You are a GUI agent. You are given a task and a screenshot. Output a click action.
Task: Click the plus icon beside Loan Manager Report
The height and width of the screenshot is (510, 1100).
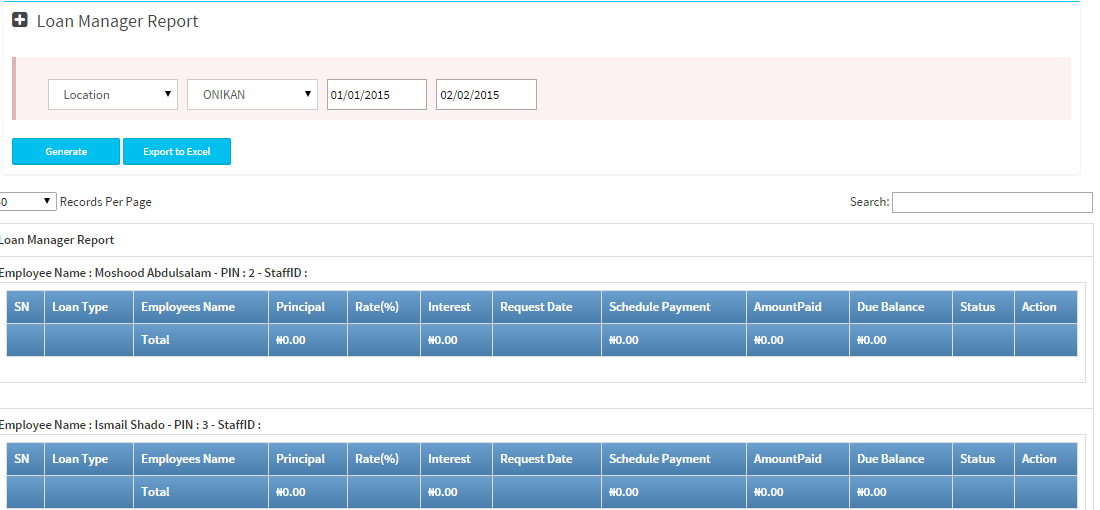(20, 21)
